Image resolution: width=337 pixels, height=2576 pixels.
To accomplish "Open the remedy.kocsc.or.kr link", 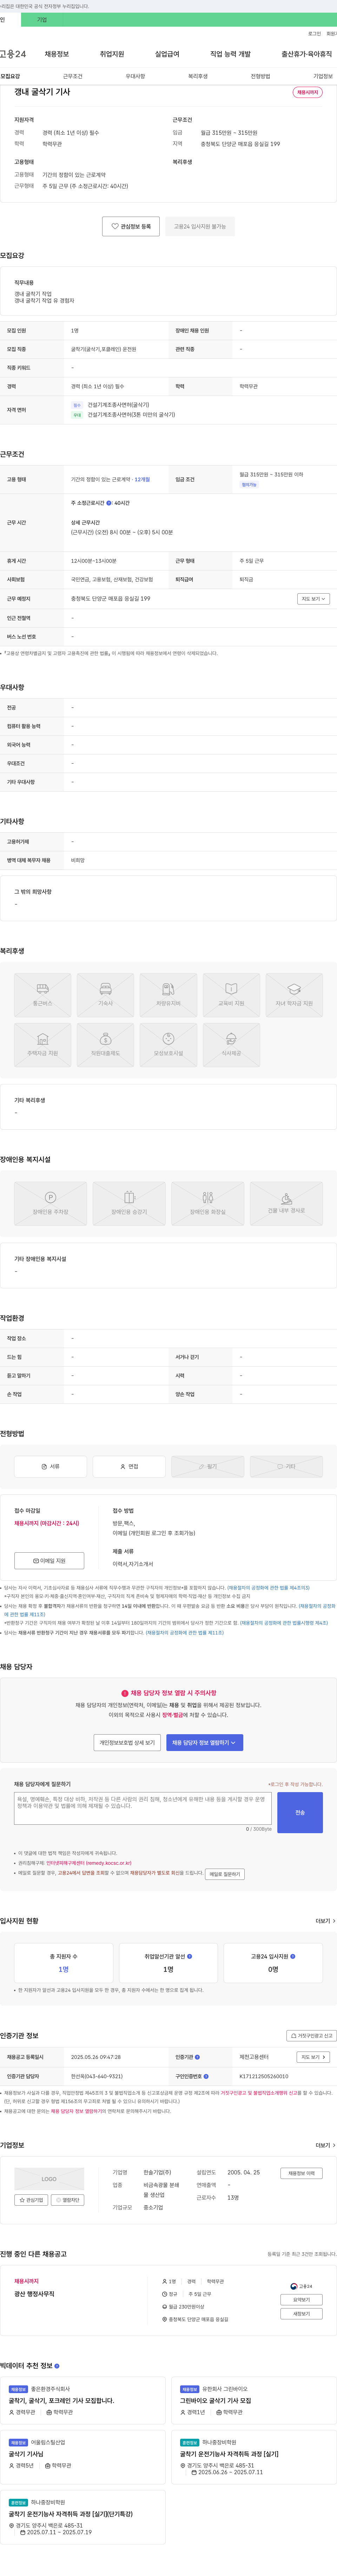I will click(x=89, y=1863).
